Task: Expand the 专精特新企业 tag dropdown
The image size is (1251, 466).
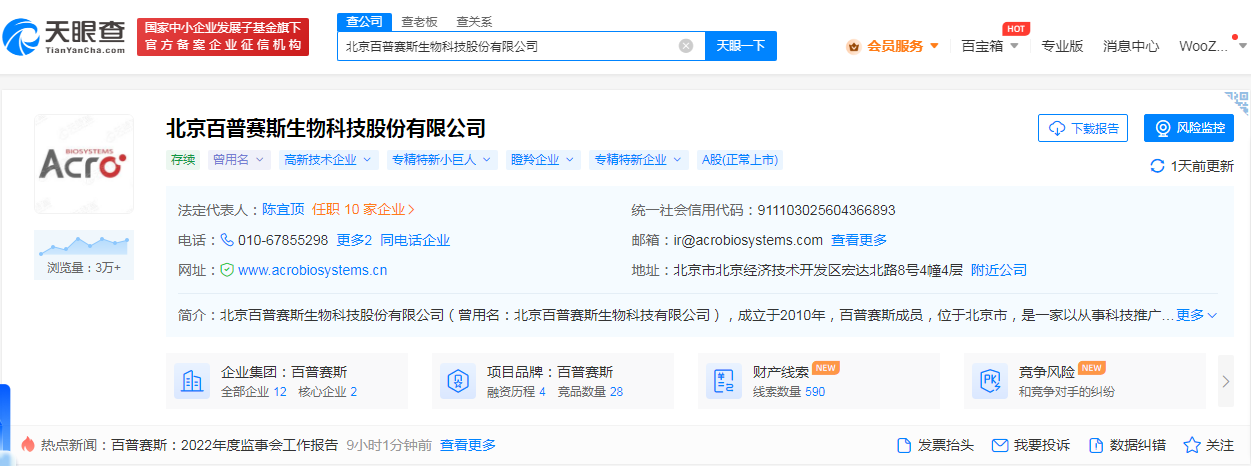Action: pyautogui.click(x=638, y=159)
